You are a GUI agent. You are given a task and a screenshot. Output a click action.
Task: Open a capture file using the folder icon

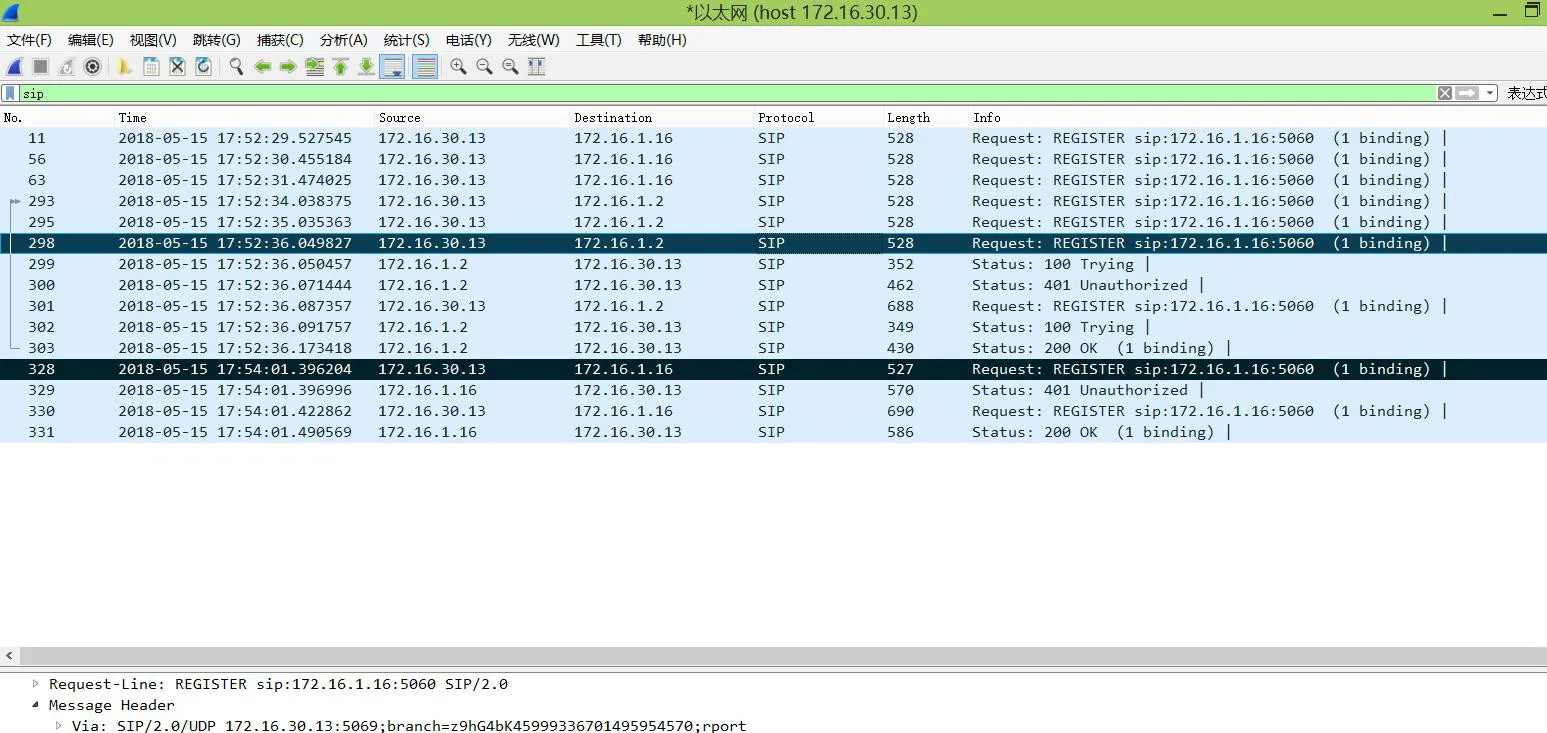[x=124, y=66]
